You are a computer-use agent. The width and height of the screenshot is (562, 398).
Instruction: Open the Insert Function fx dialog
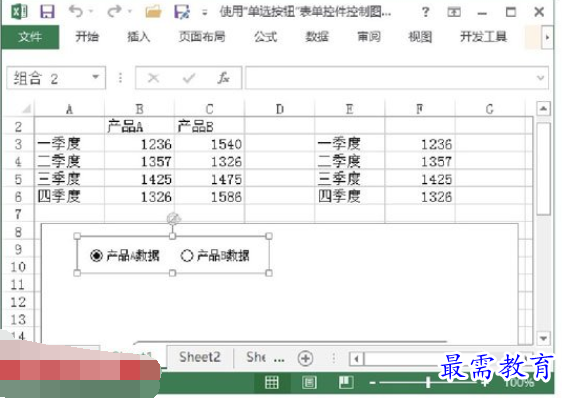point(224,77)
